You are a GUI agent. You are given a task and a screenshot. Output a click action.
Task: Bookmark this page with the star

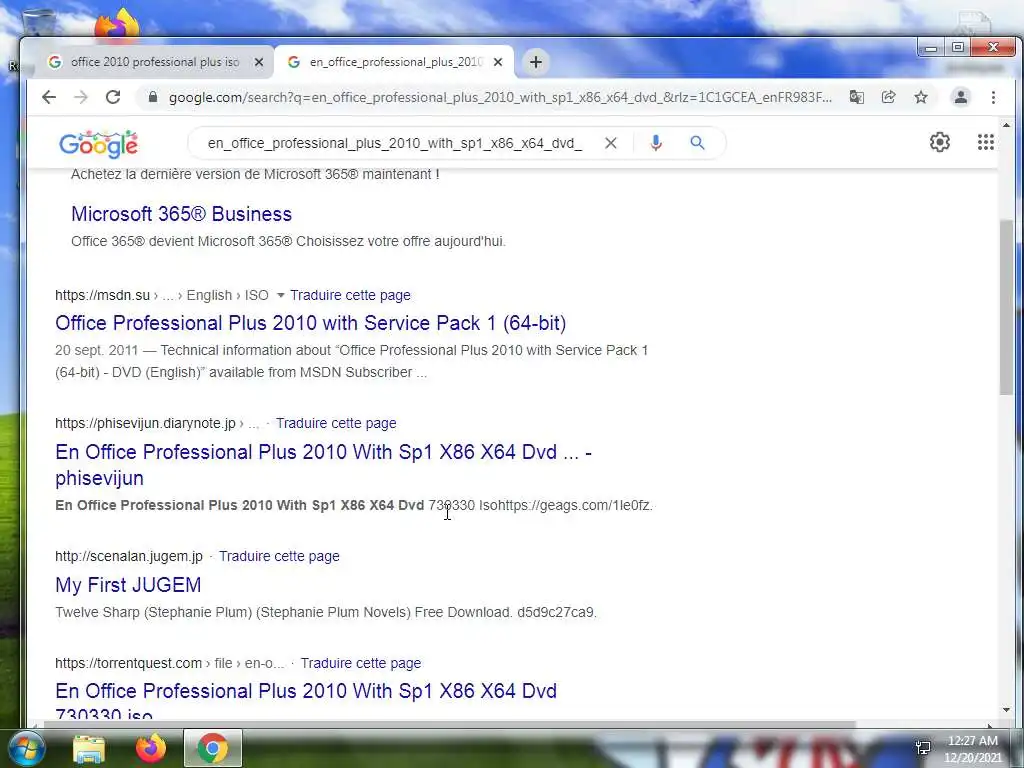coord(921,97)
